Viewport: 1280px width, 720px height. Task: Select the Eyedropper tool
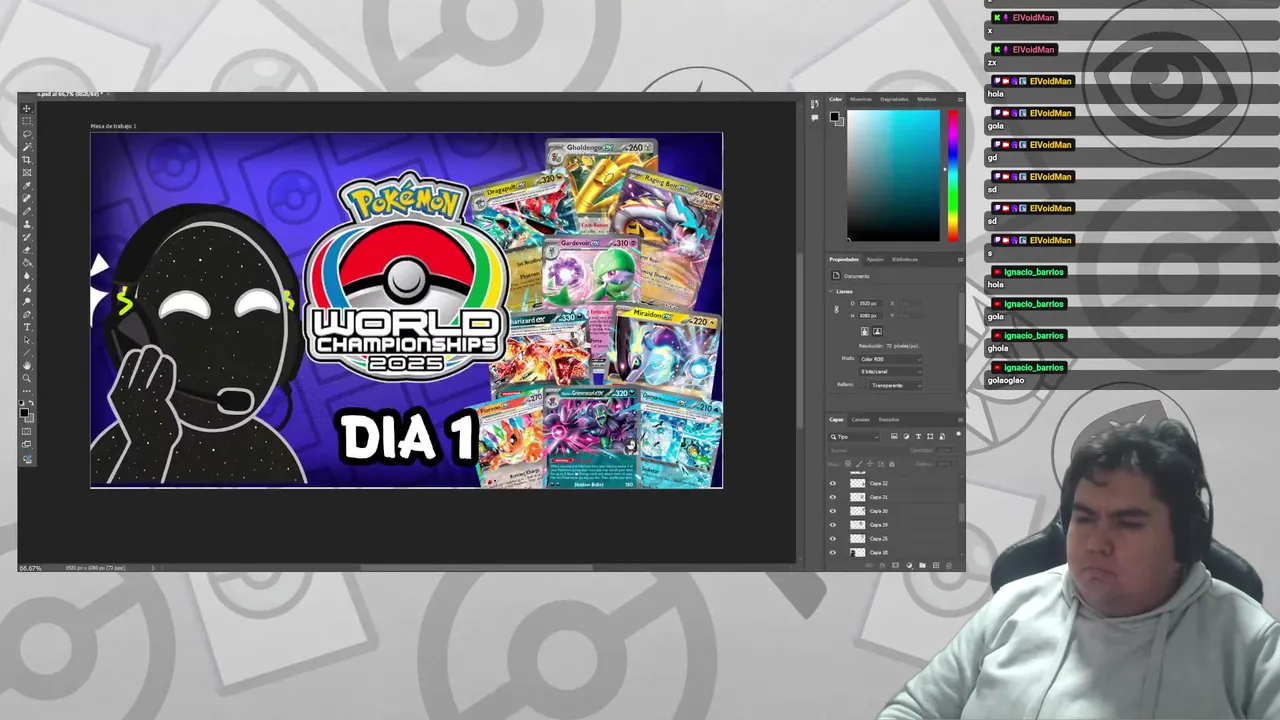[27, 185]
